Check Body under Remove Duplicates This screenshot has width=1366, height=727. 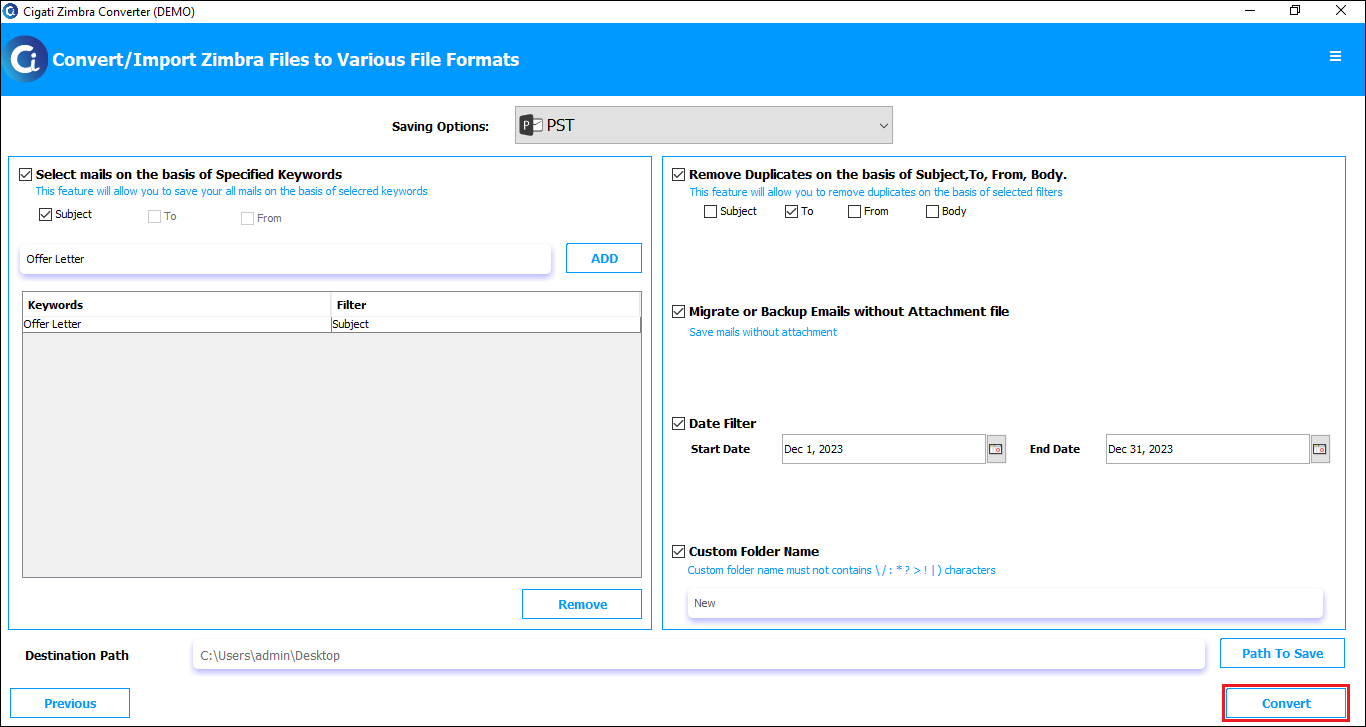(933, 211)
